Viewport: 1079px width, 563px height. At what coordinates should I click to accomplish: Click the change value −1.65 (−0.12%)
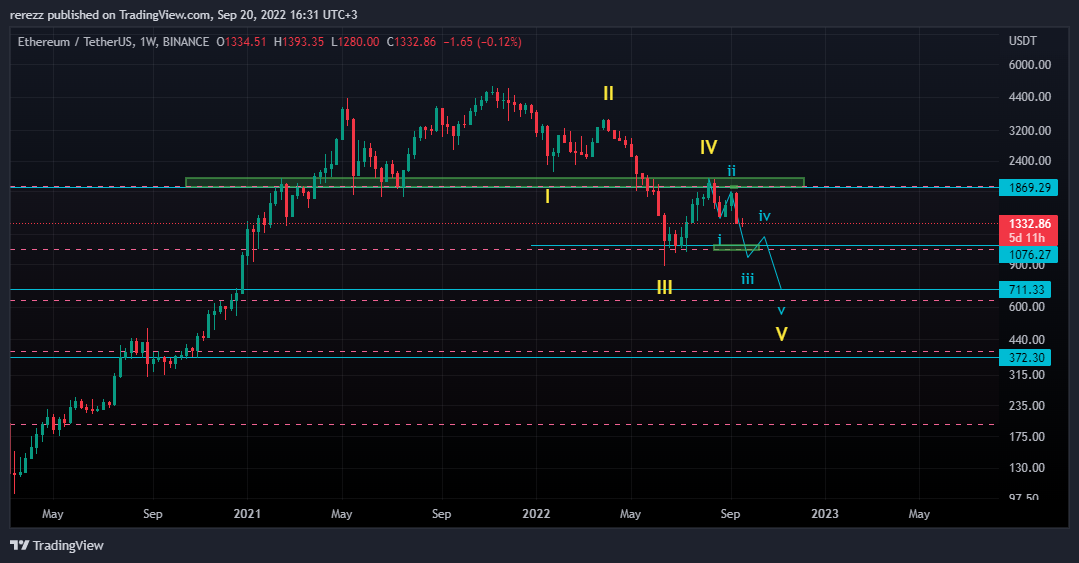pos(482,42)
